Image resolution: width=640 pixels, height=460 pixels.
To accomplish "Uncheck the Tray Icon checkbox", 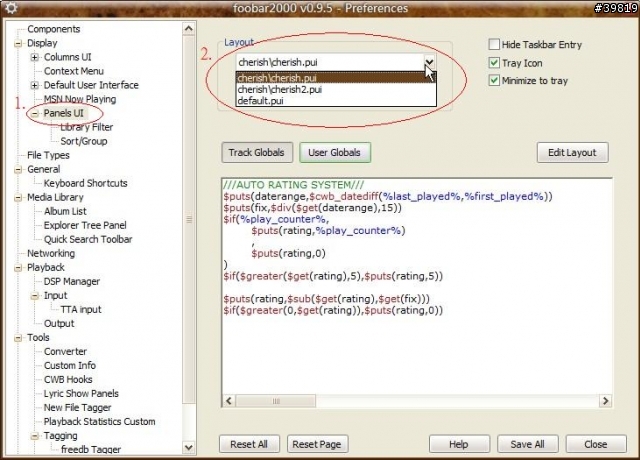I will tap(494, 62).
